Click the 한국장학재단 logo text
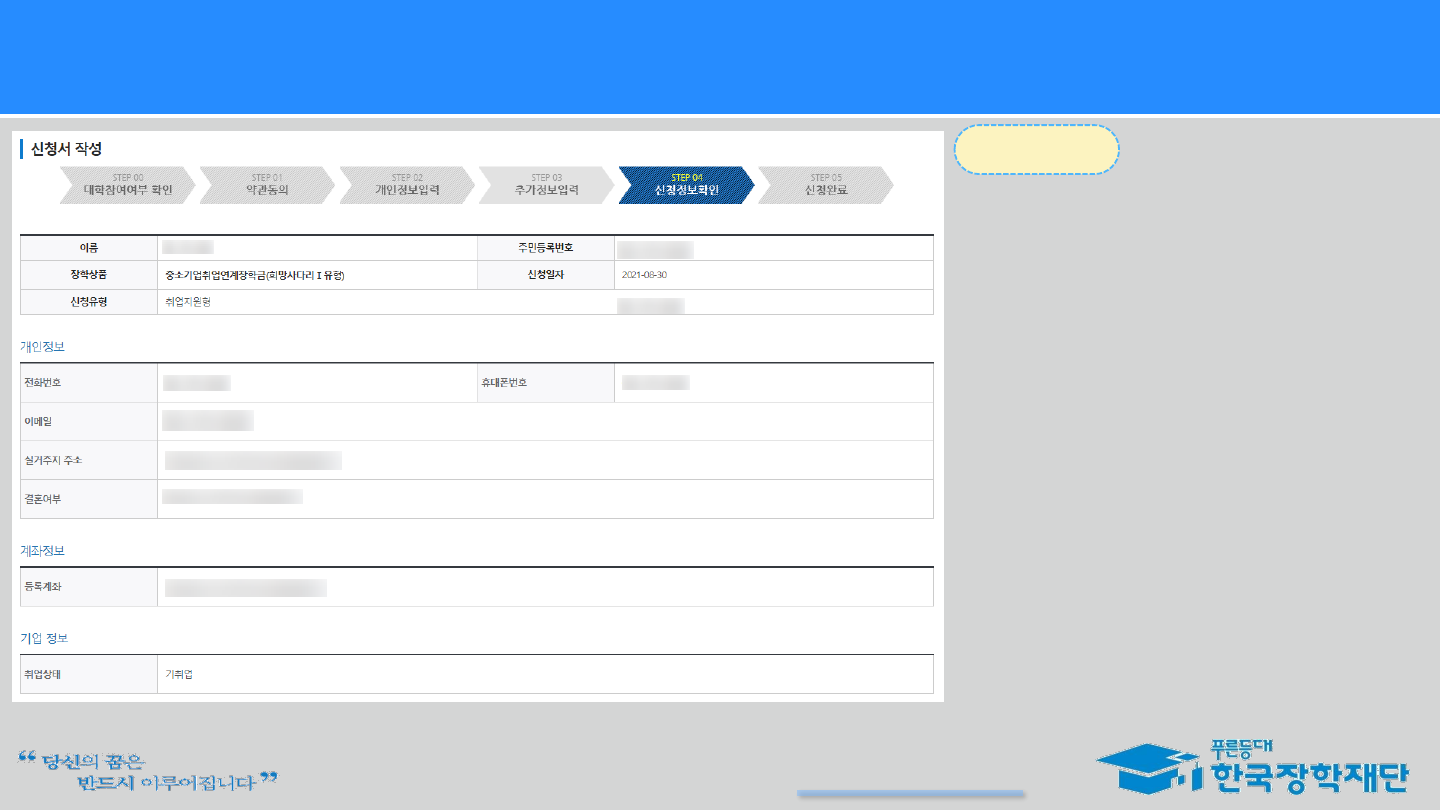The image size is (1440, 810). pyautogui.click(x=1308, y=773)
